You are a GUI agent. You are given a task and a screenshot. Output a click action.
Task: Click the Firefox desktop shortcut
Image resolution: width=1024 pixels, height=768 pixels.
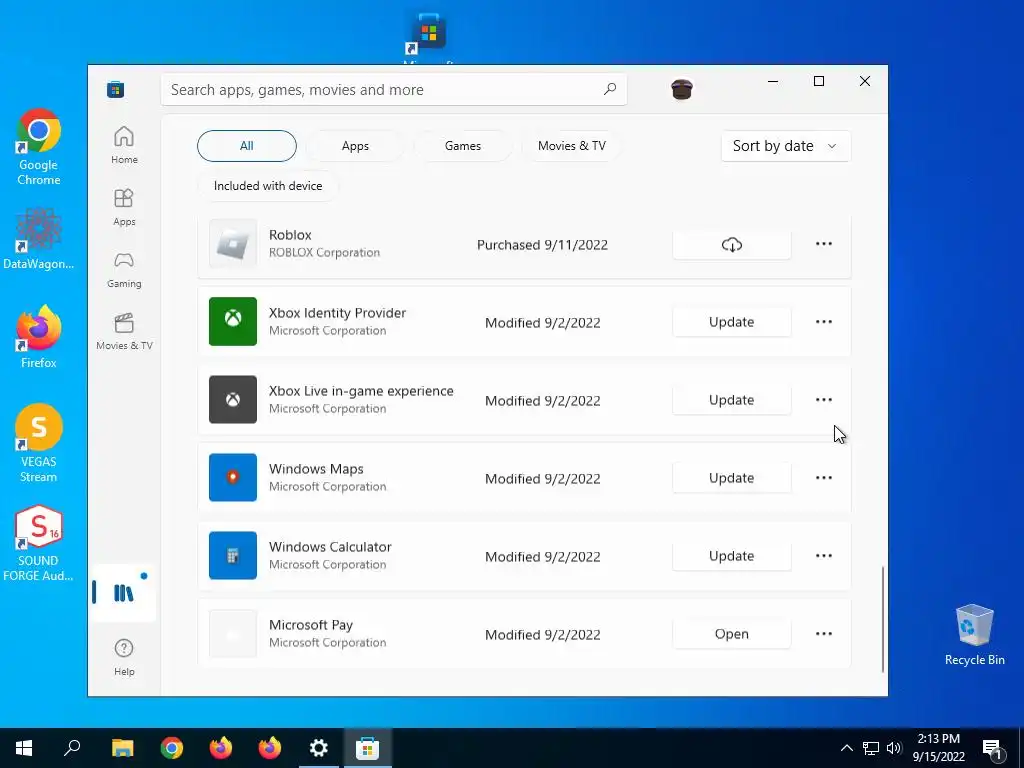click(x=39, y=338)
